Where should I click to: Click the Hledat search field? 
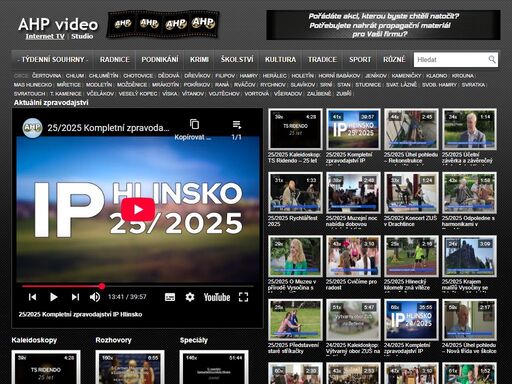point(452,60)
